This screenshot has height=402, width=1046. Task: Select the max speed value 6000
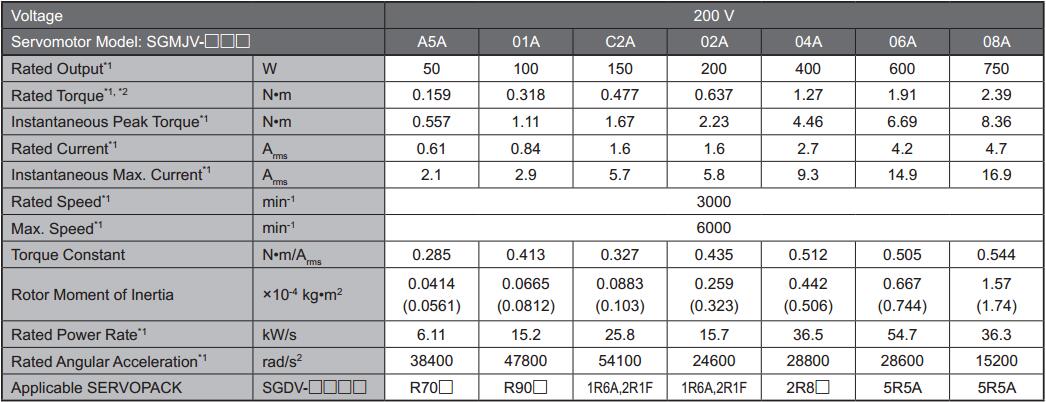[x=713, y=228]
